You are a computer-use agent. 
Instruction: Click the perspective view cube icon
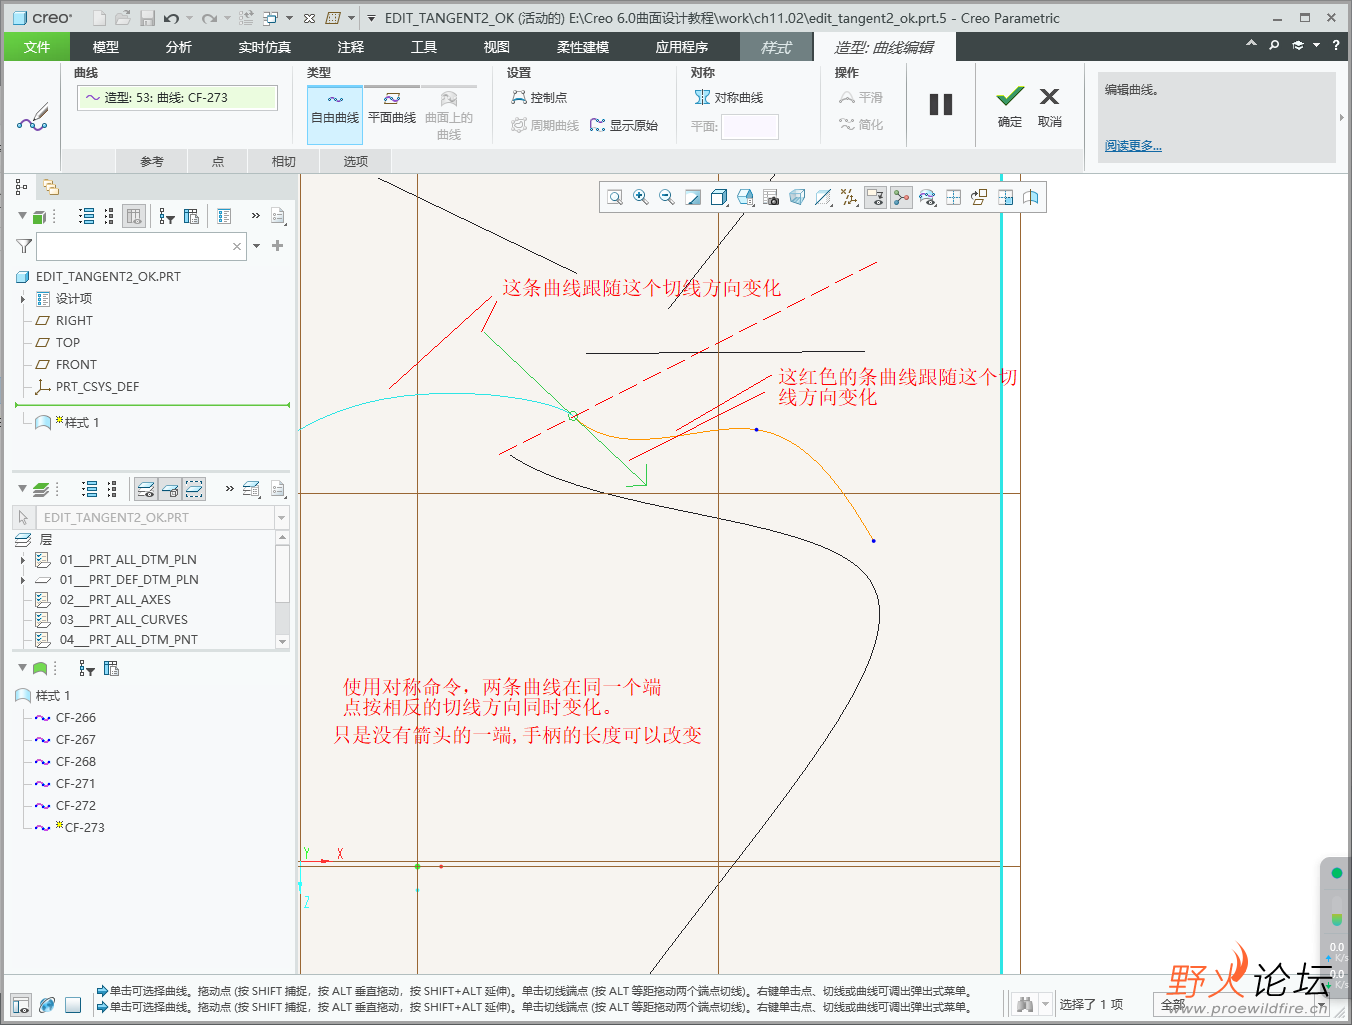point(797,198)
